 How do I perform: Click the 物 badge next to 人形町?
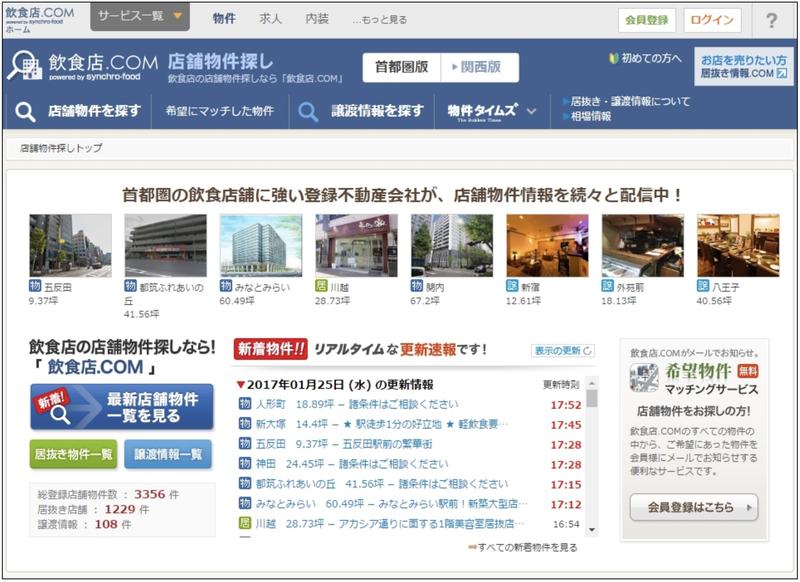tap(245, 404)
